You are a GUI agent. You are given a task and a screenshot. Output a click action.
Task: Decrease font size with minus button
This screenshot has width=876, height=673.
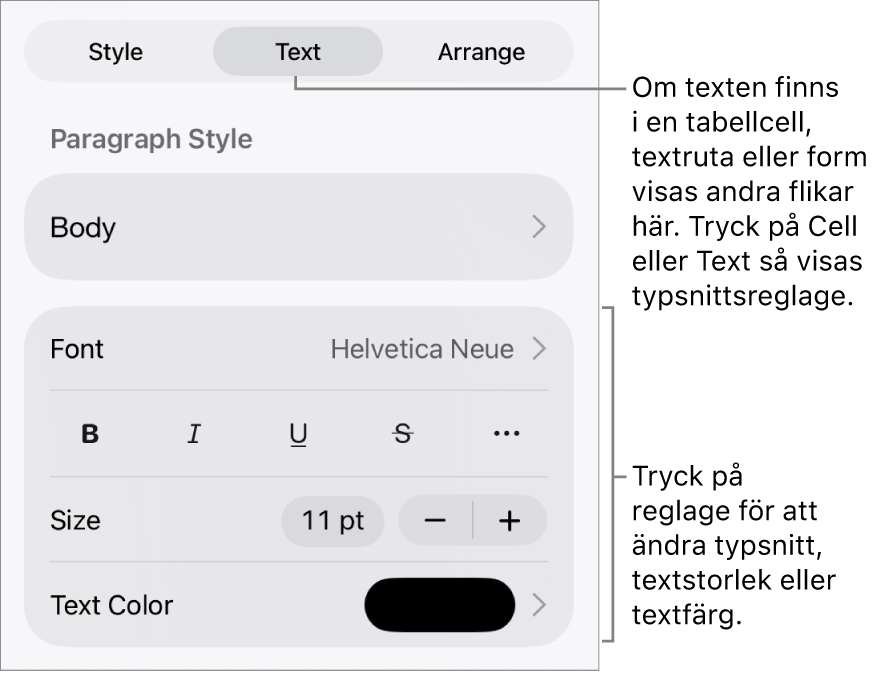(x=435, y=521)
